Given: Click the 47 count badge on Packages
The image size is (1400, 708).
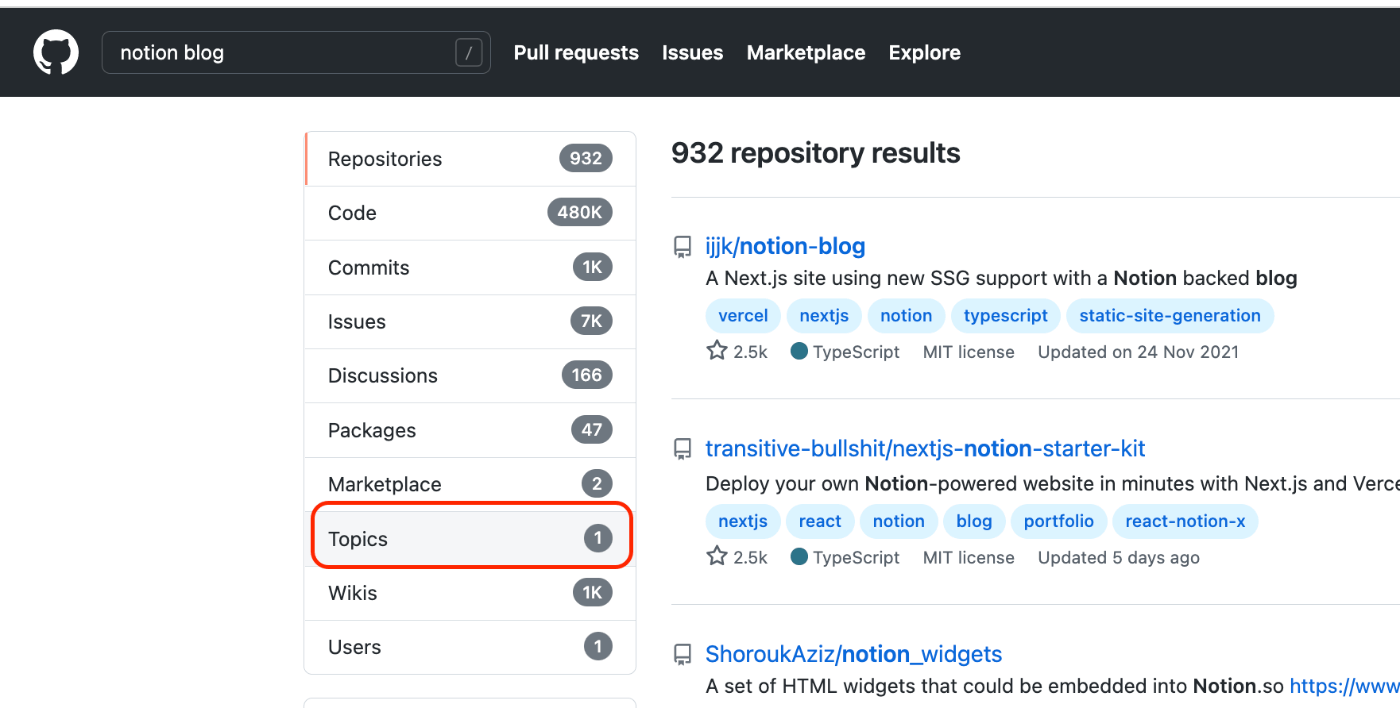Looking at the screenshot, I should [x=592, y=429].
